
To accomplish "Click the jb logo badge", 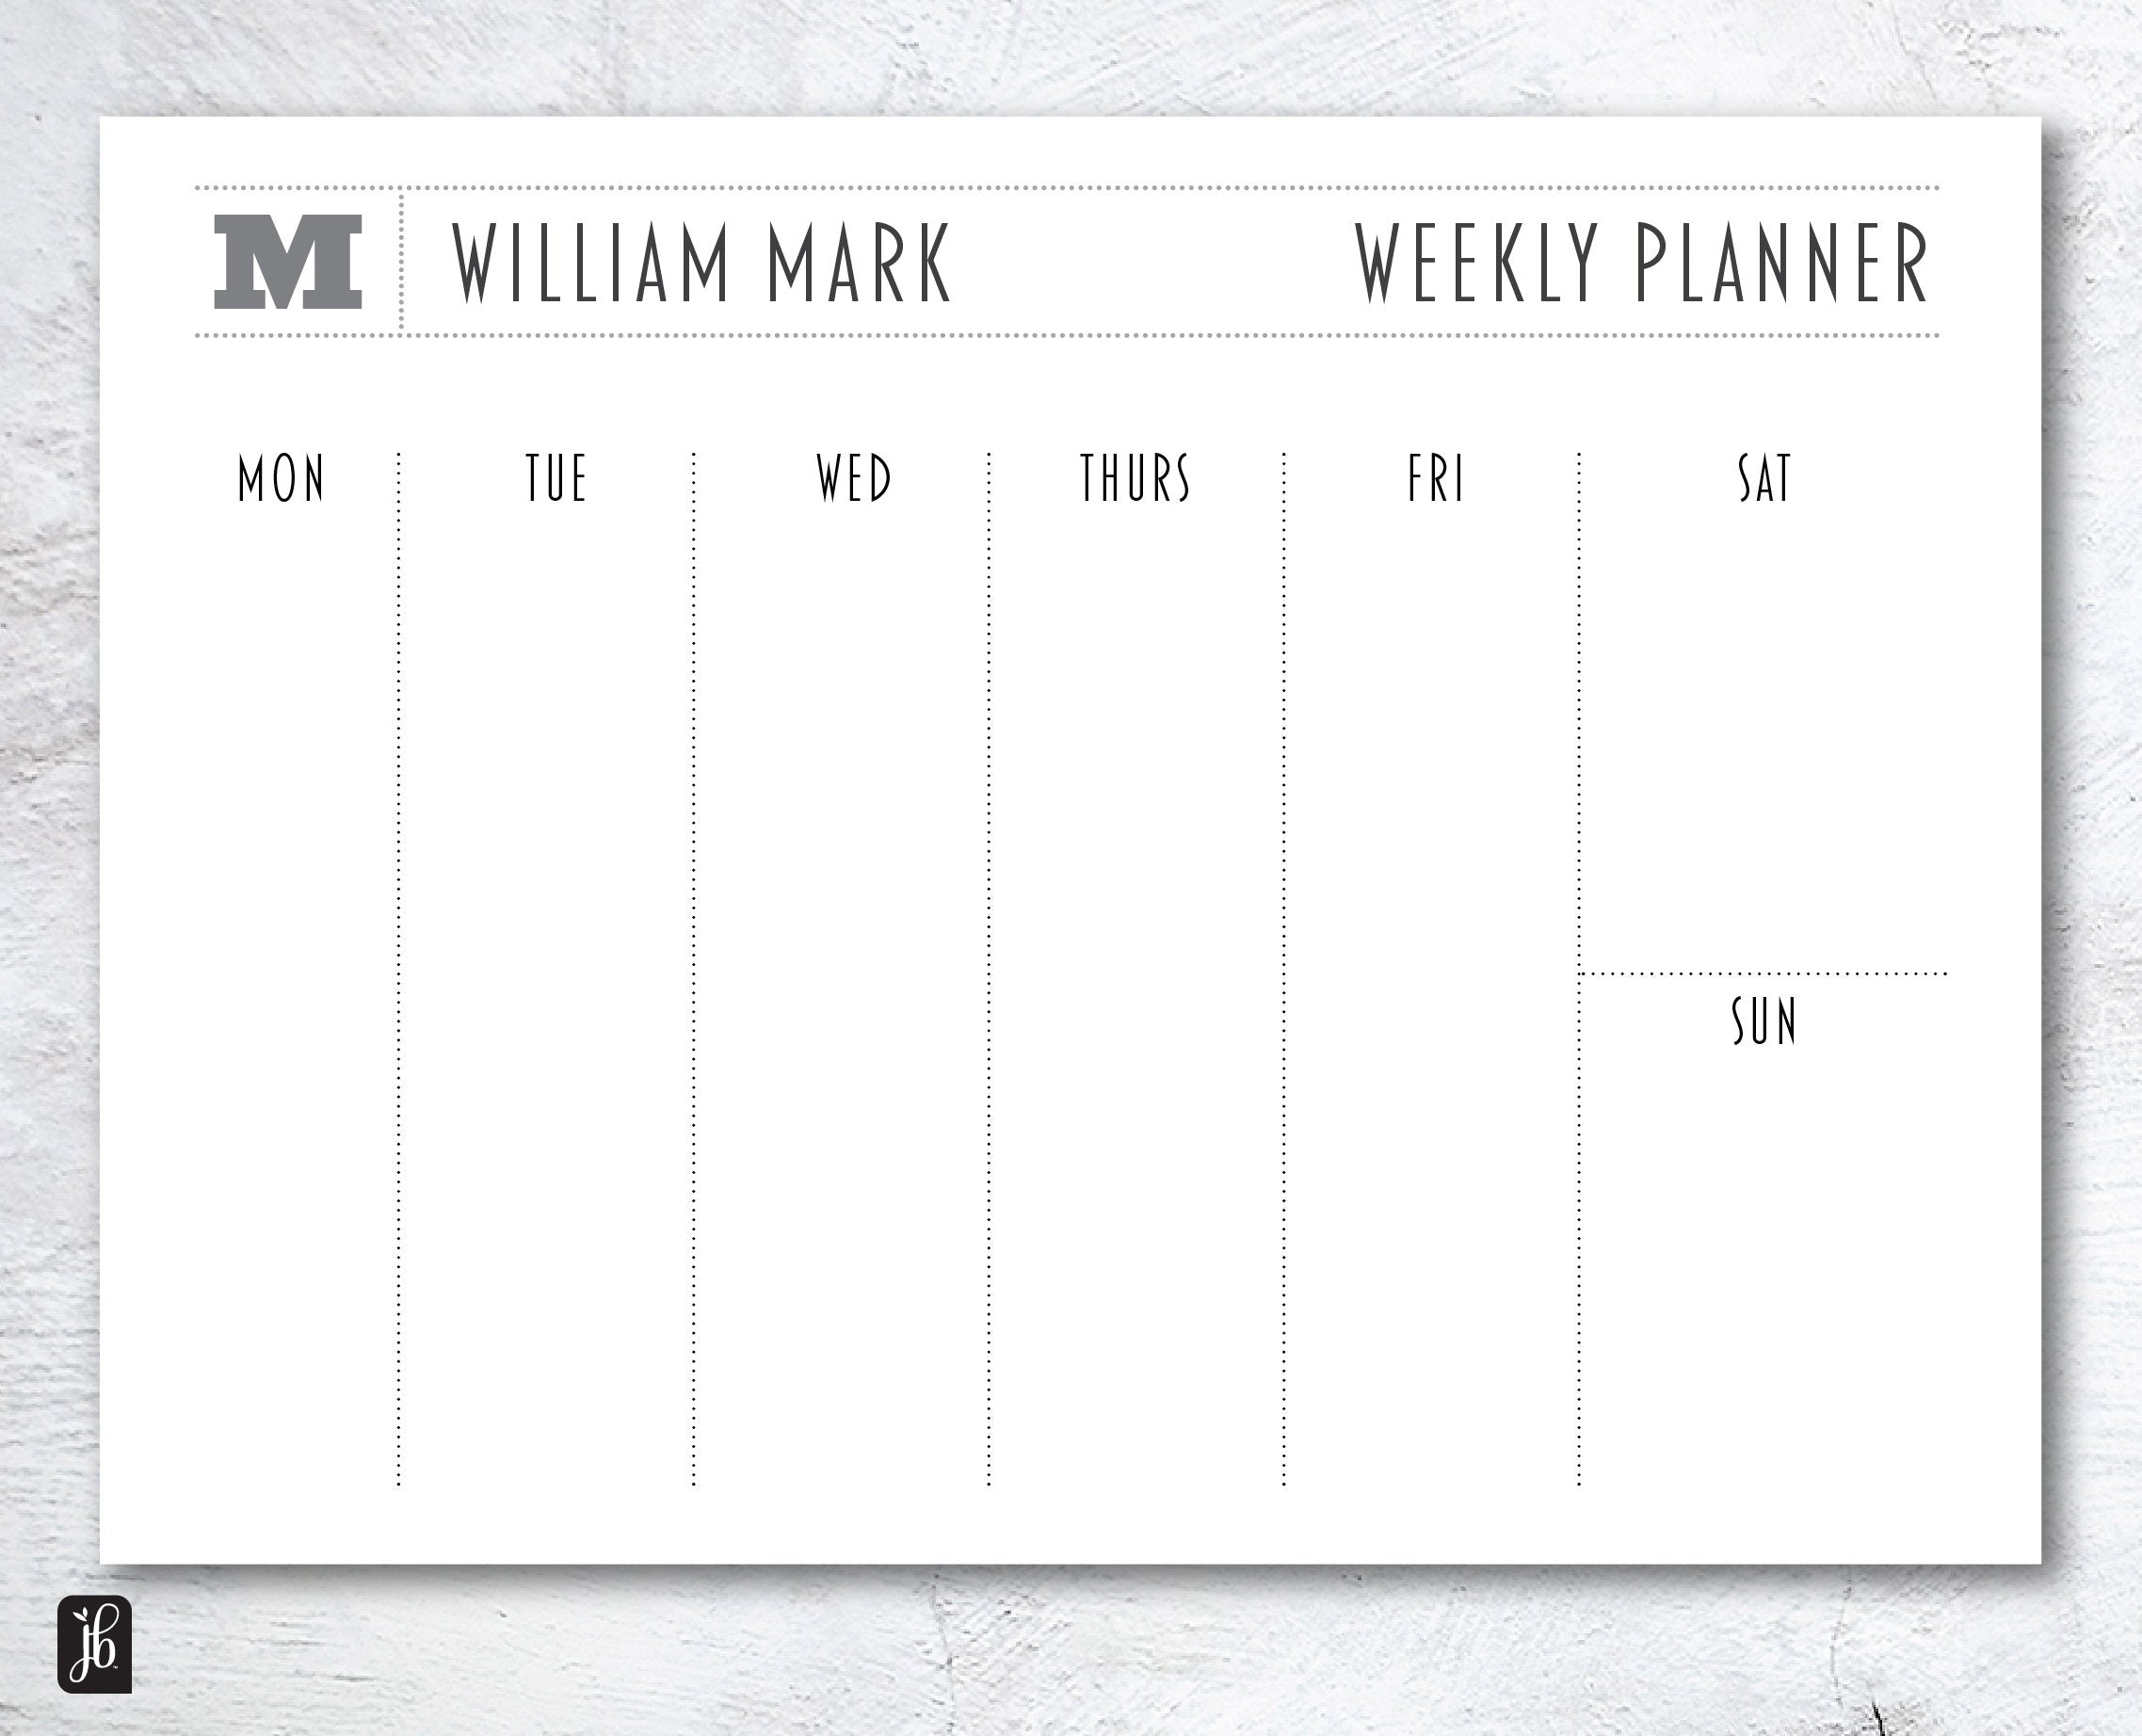I will (x=95, y=1644).
